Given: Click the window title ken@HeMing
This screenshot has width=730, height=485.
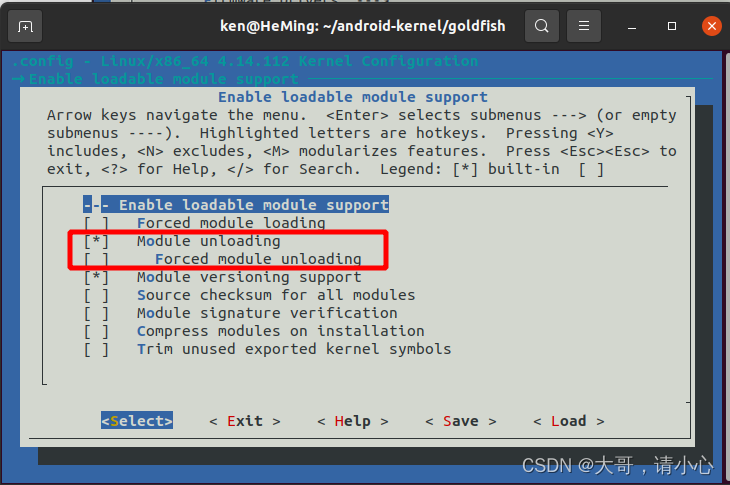Looking at the screenshot, I should tap(362, 26).
